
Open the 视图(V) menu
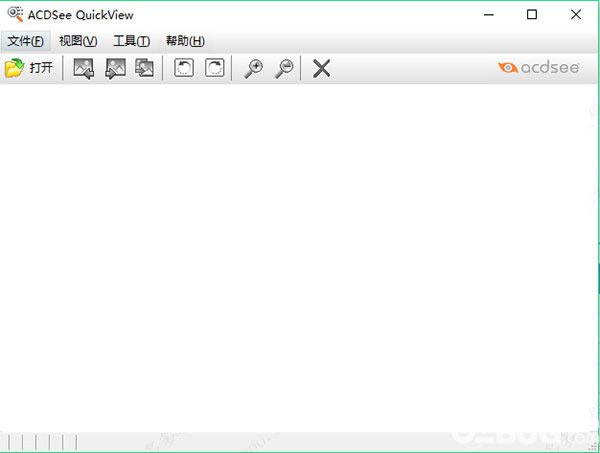[78, 41]
